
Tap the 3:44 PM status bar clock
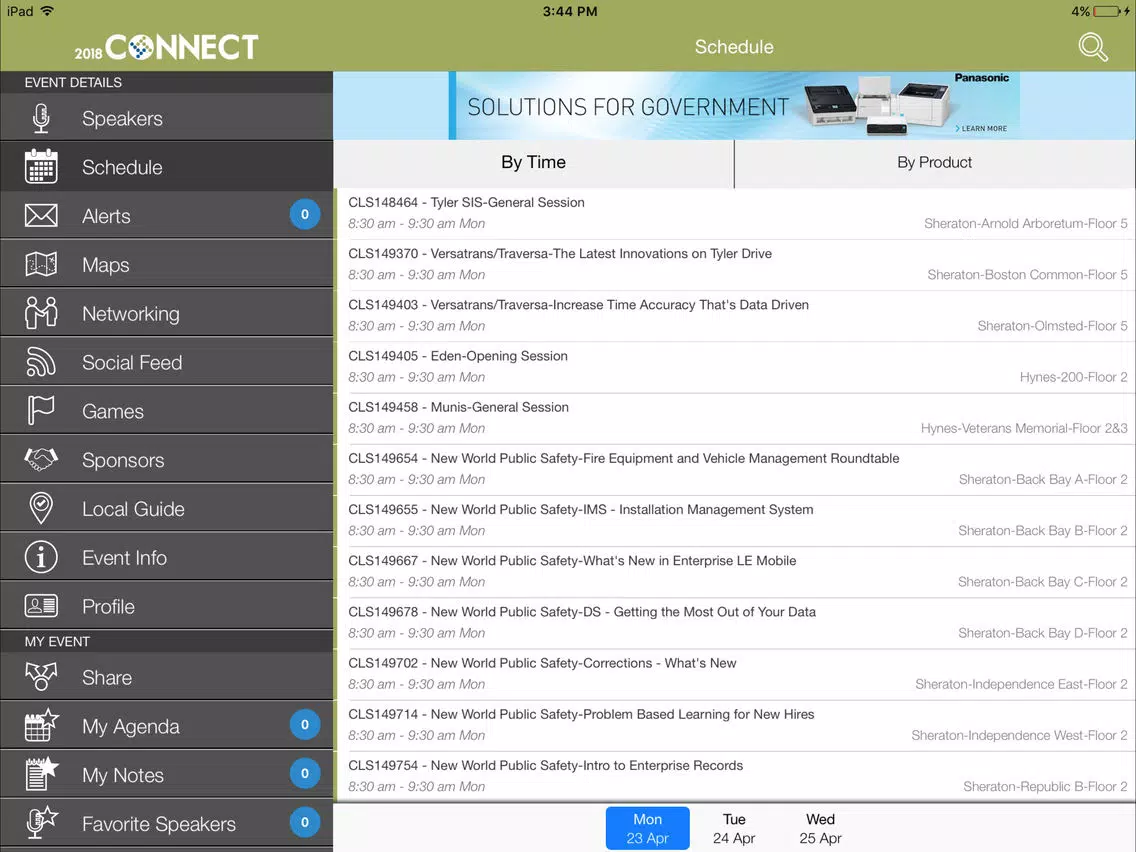point(570,12)
